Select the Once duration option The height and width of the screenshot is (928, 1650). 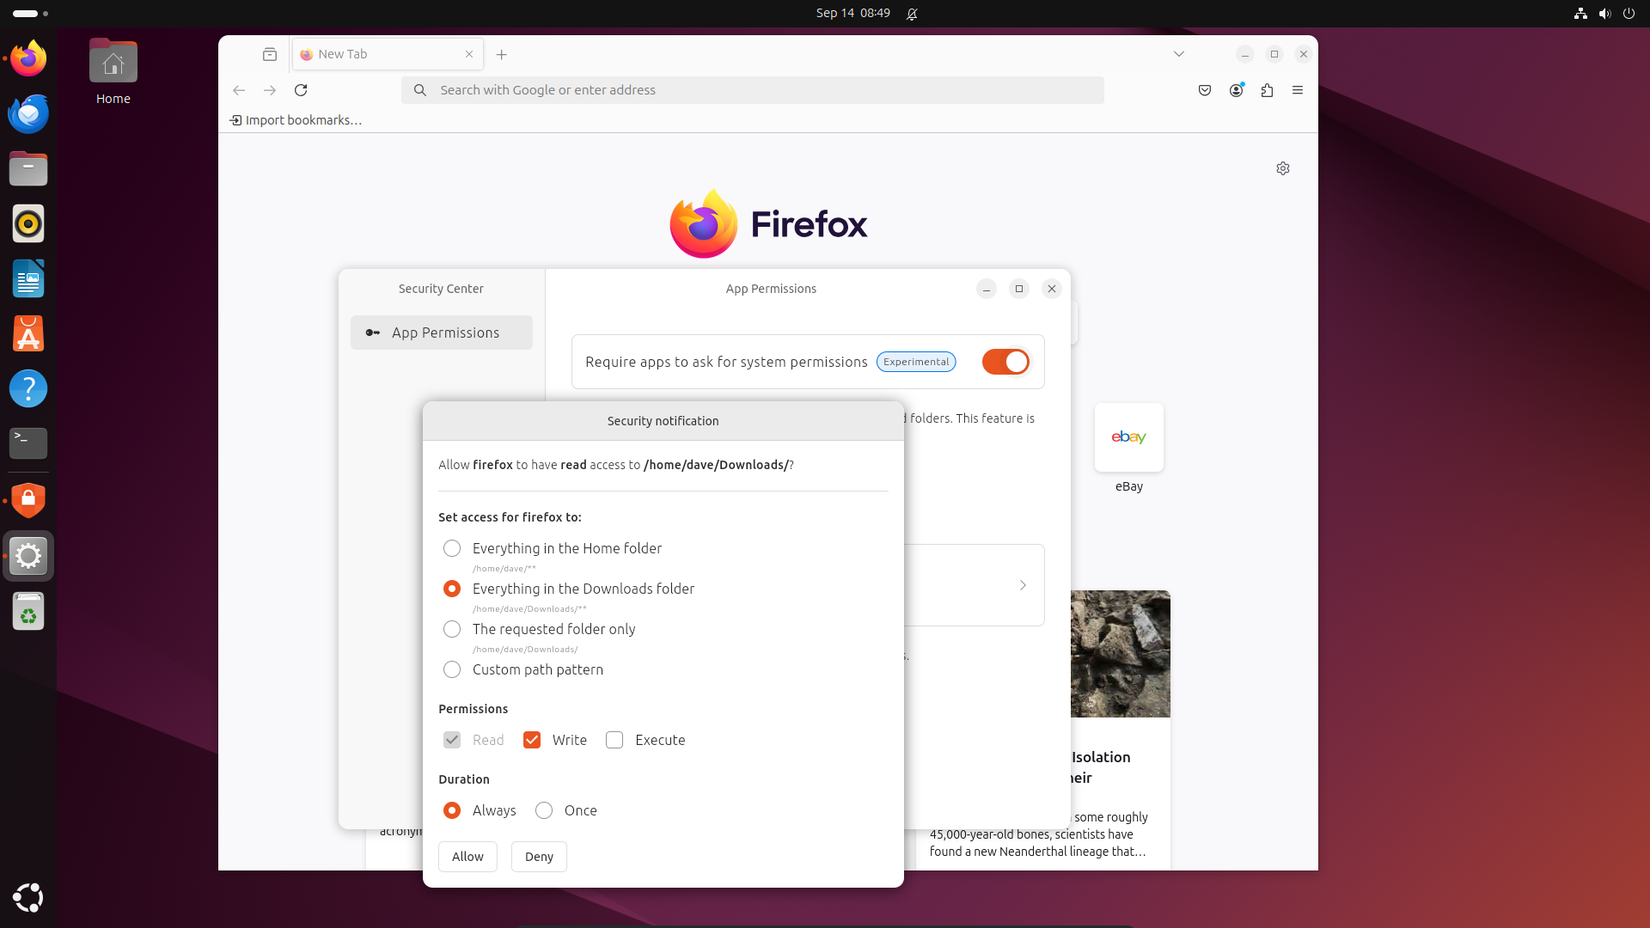[x=543, y=810]
